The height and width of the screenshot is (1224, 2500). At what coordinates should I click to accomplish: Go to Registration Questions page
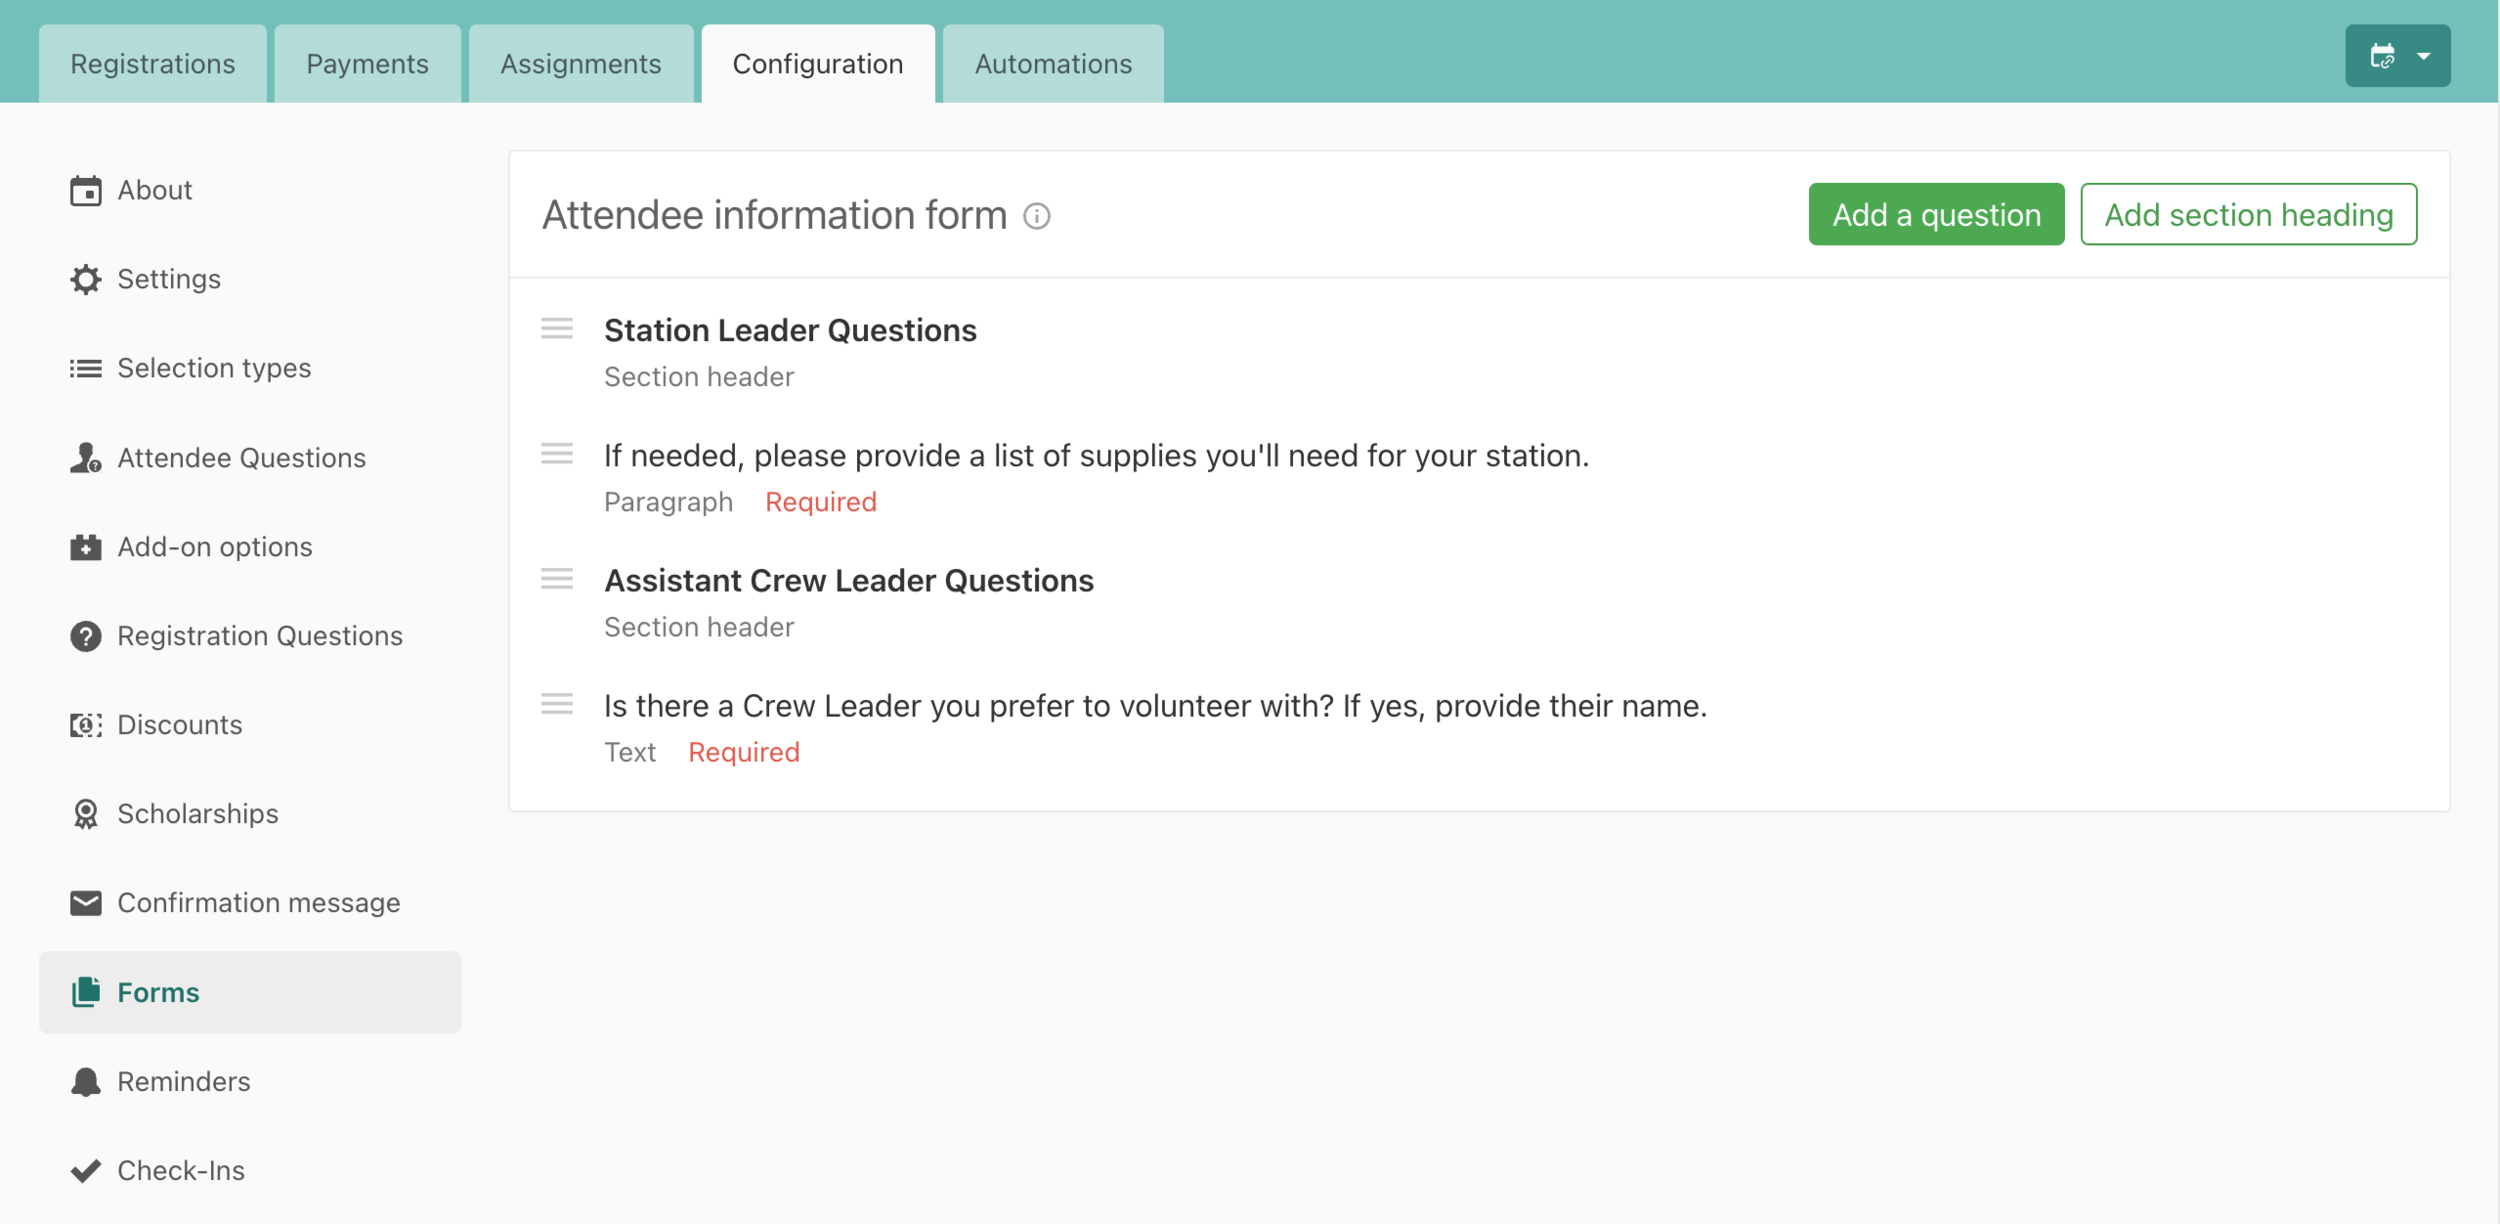pyautogui.click(x=250, y=636)
